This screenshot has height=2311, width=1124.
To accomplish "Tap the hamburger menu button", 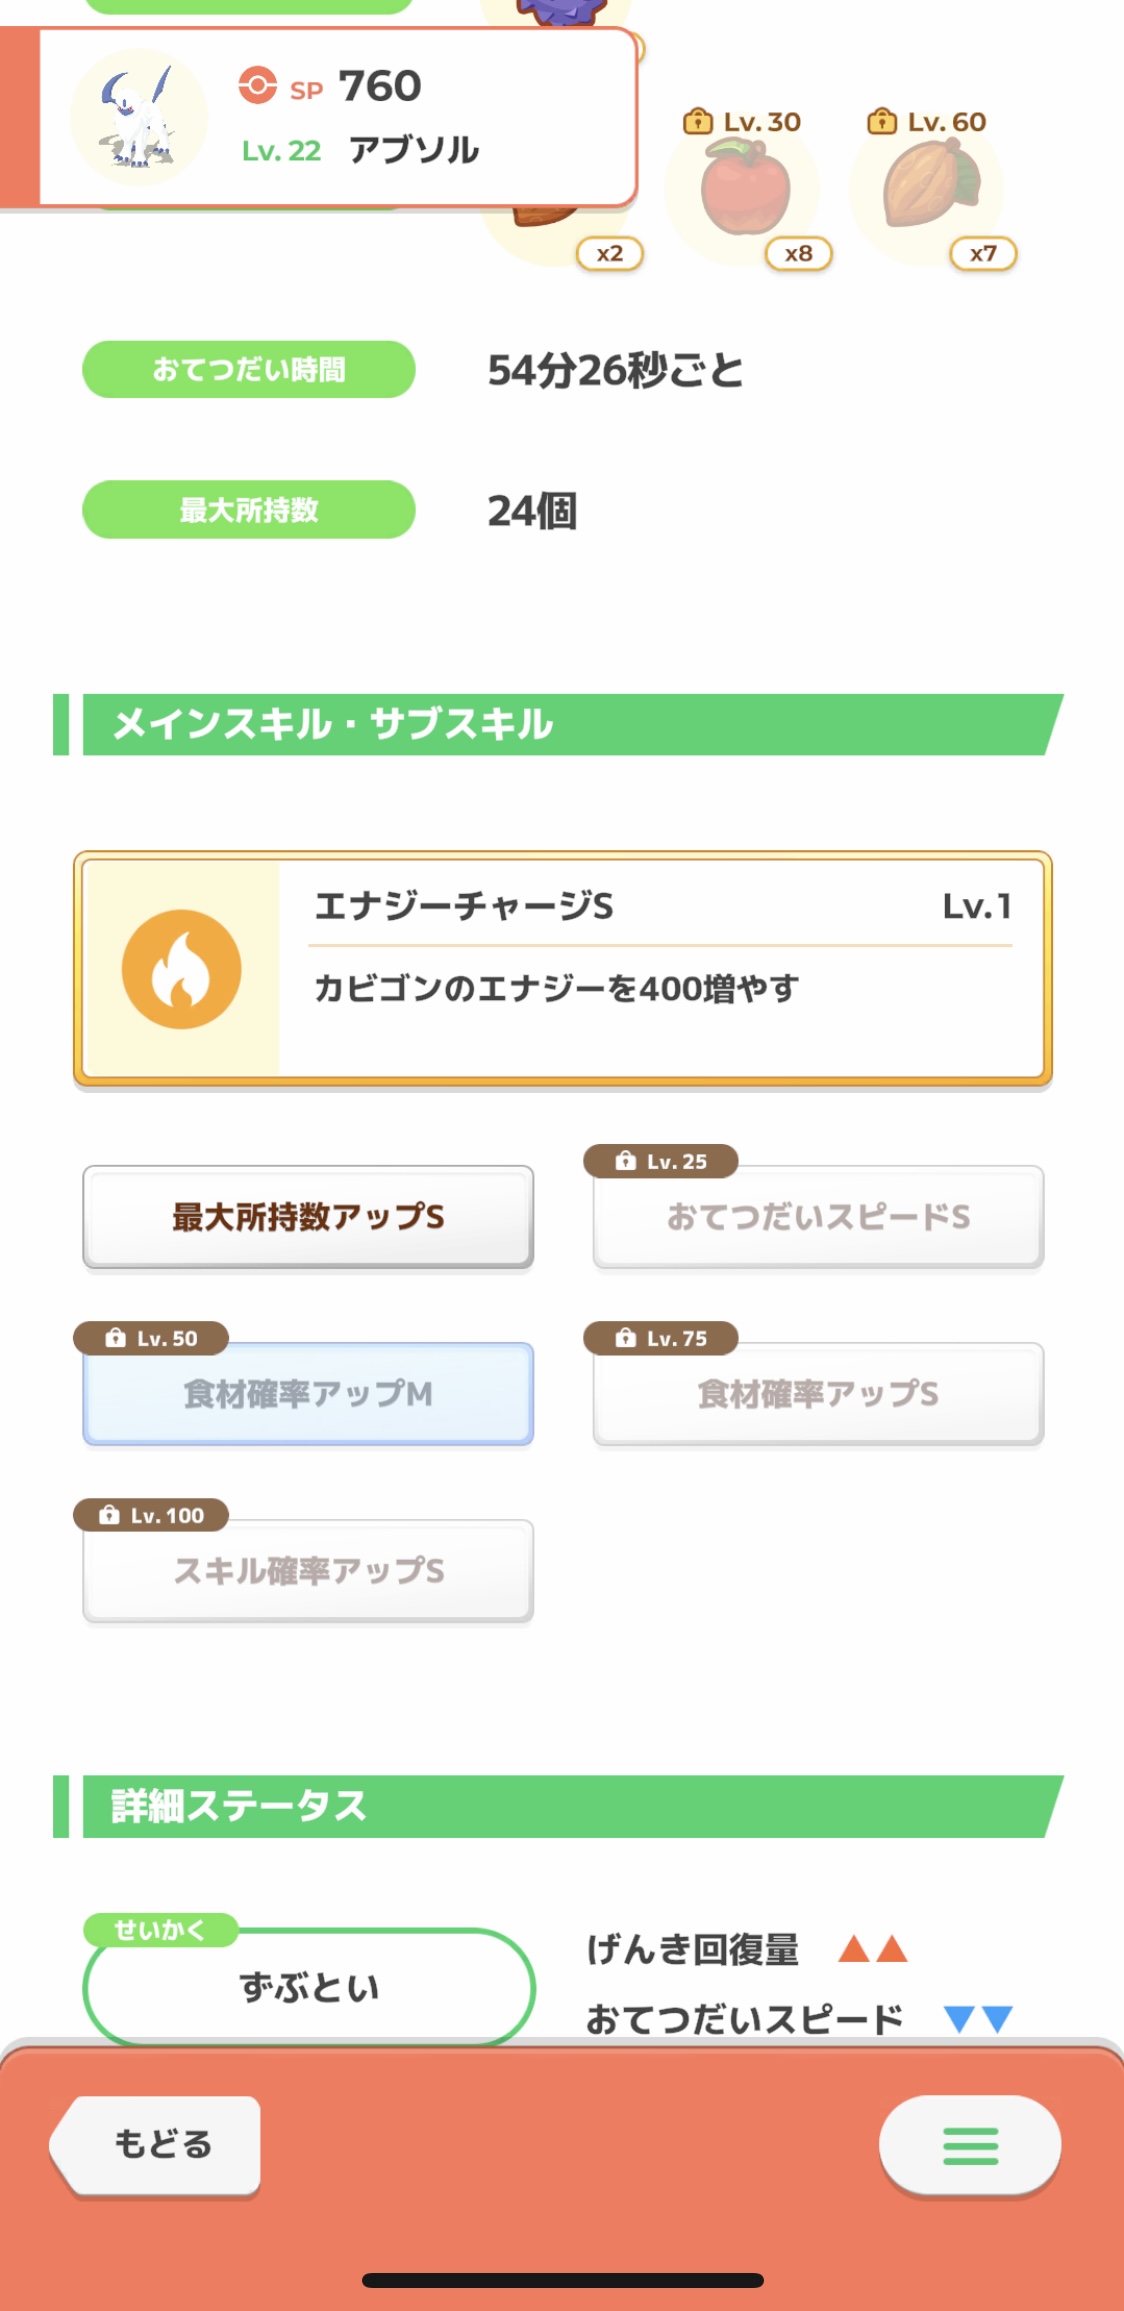I will tap(969, 2145).
